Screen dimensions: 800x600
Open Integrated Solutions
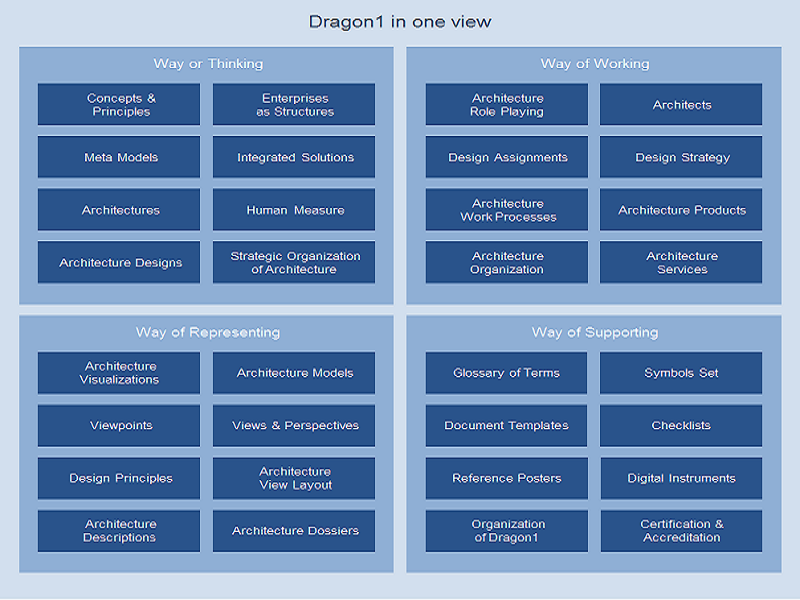294,157
